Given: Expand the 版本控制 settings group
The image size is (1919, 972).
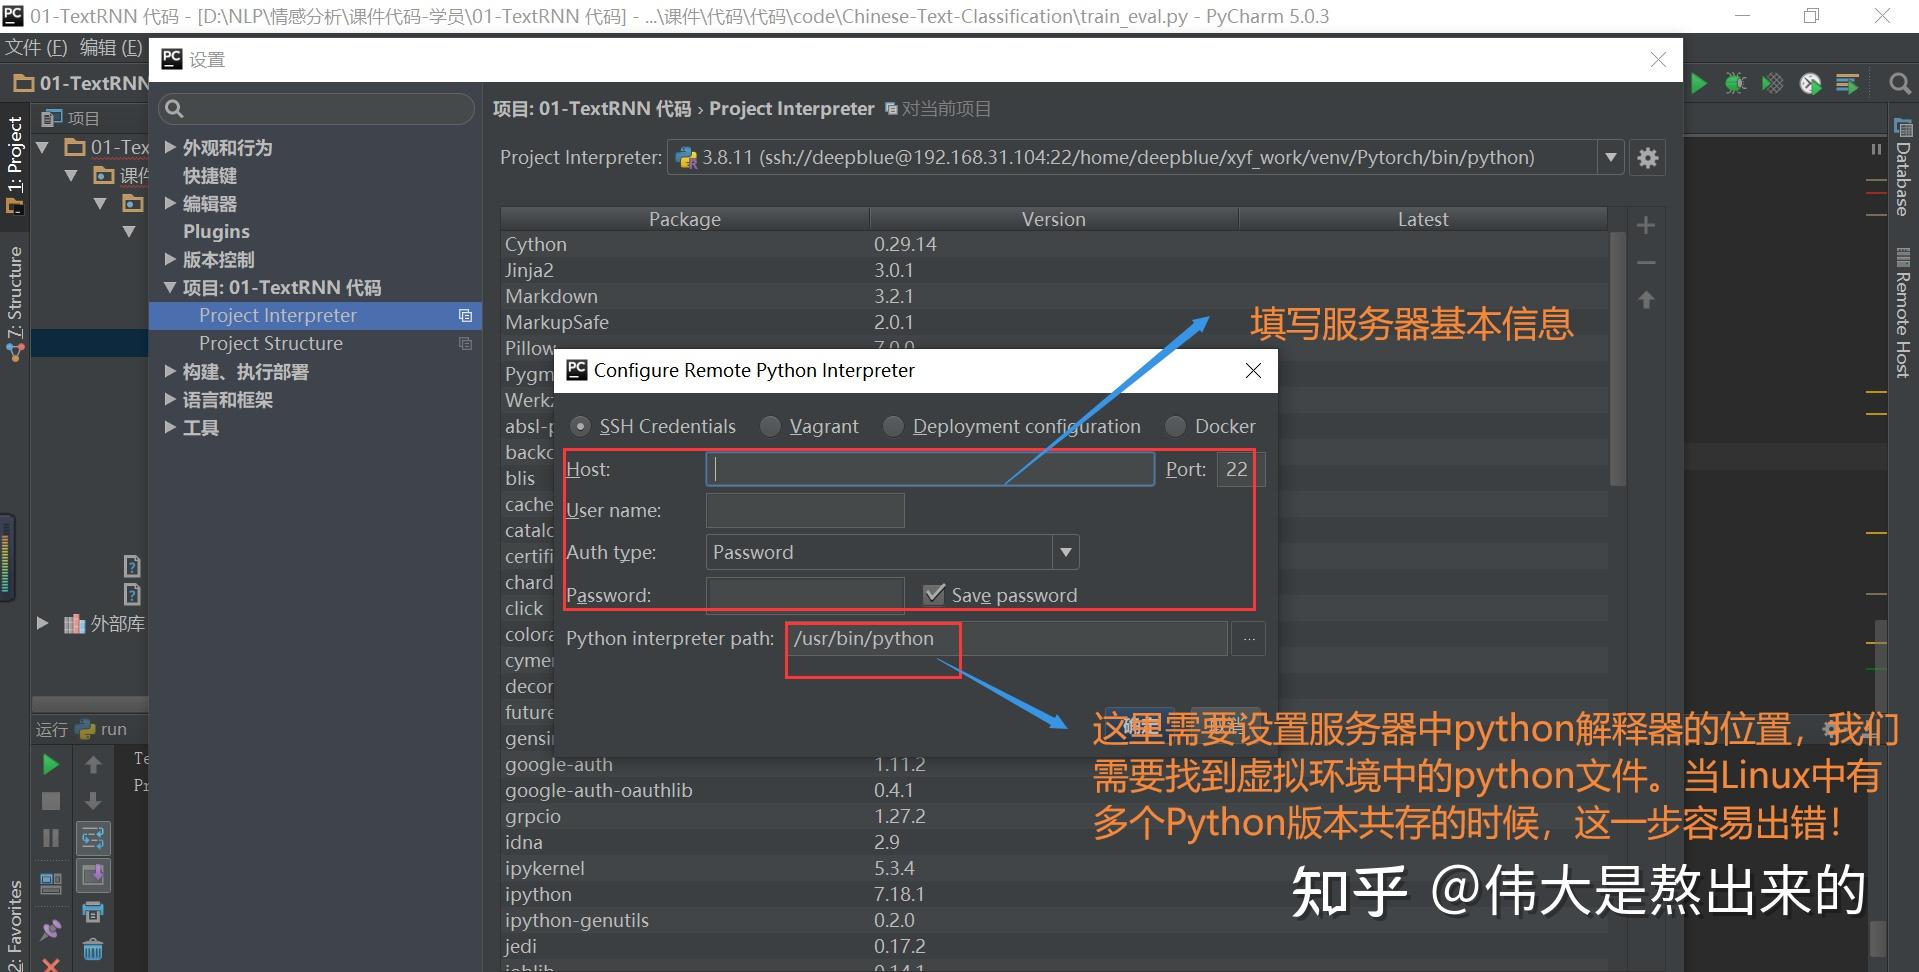Looking at the screenshot, I should (170, 259).
